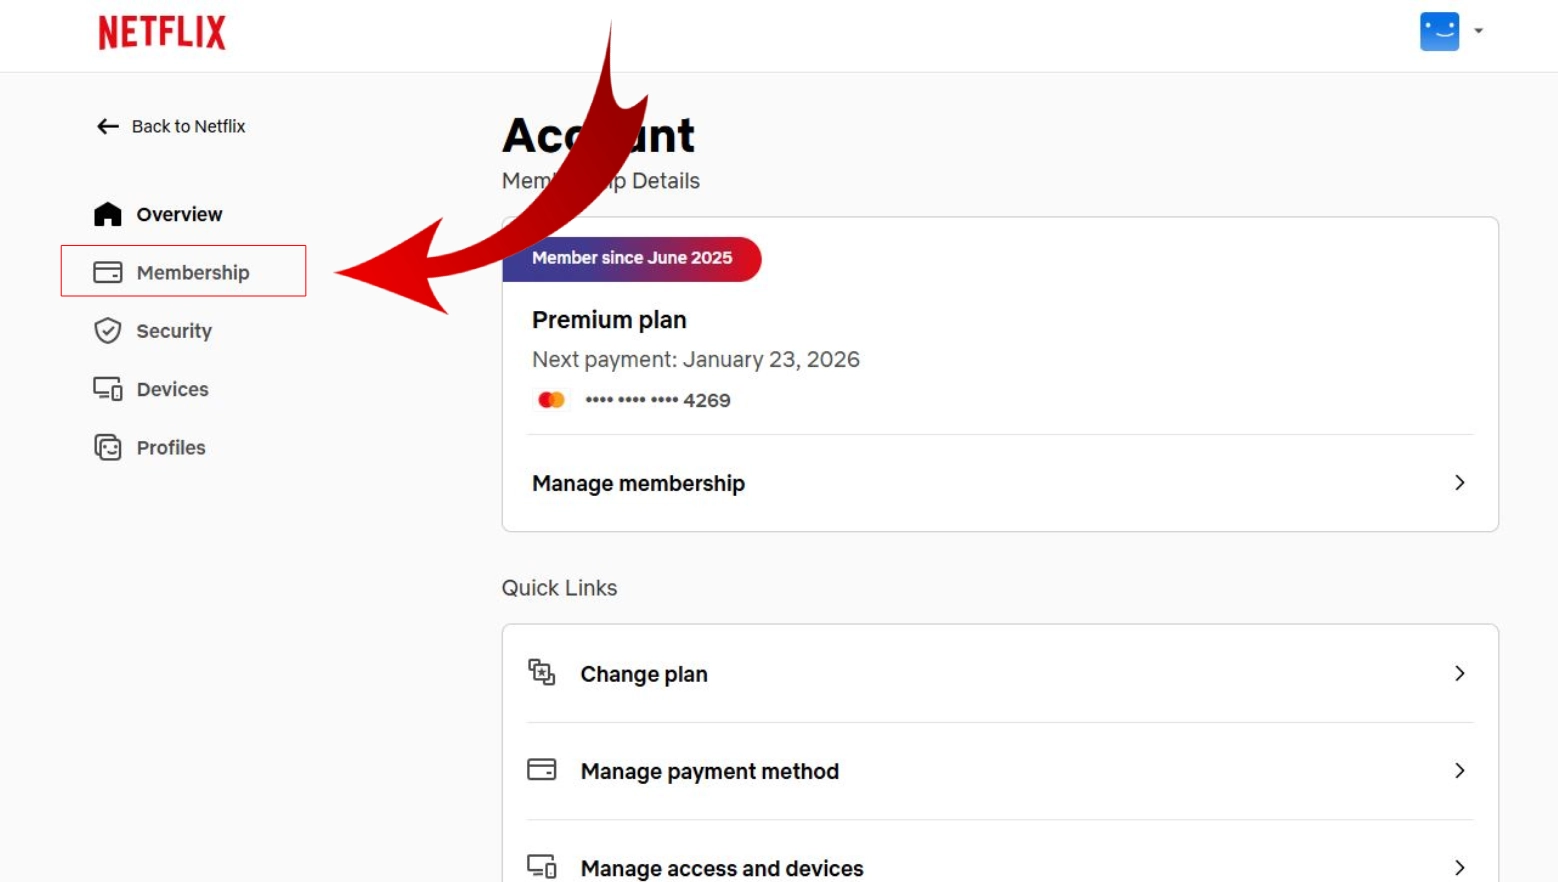Select the Overview menu item

(x=179, y=214)
